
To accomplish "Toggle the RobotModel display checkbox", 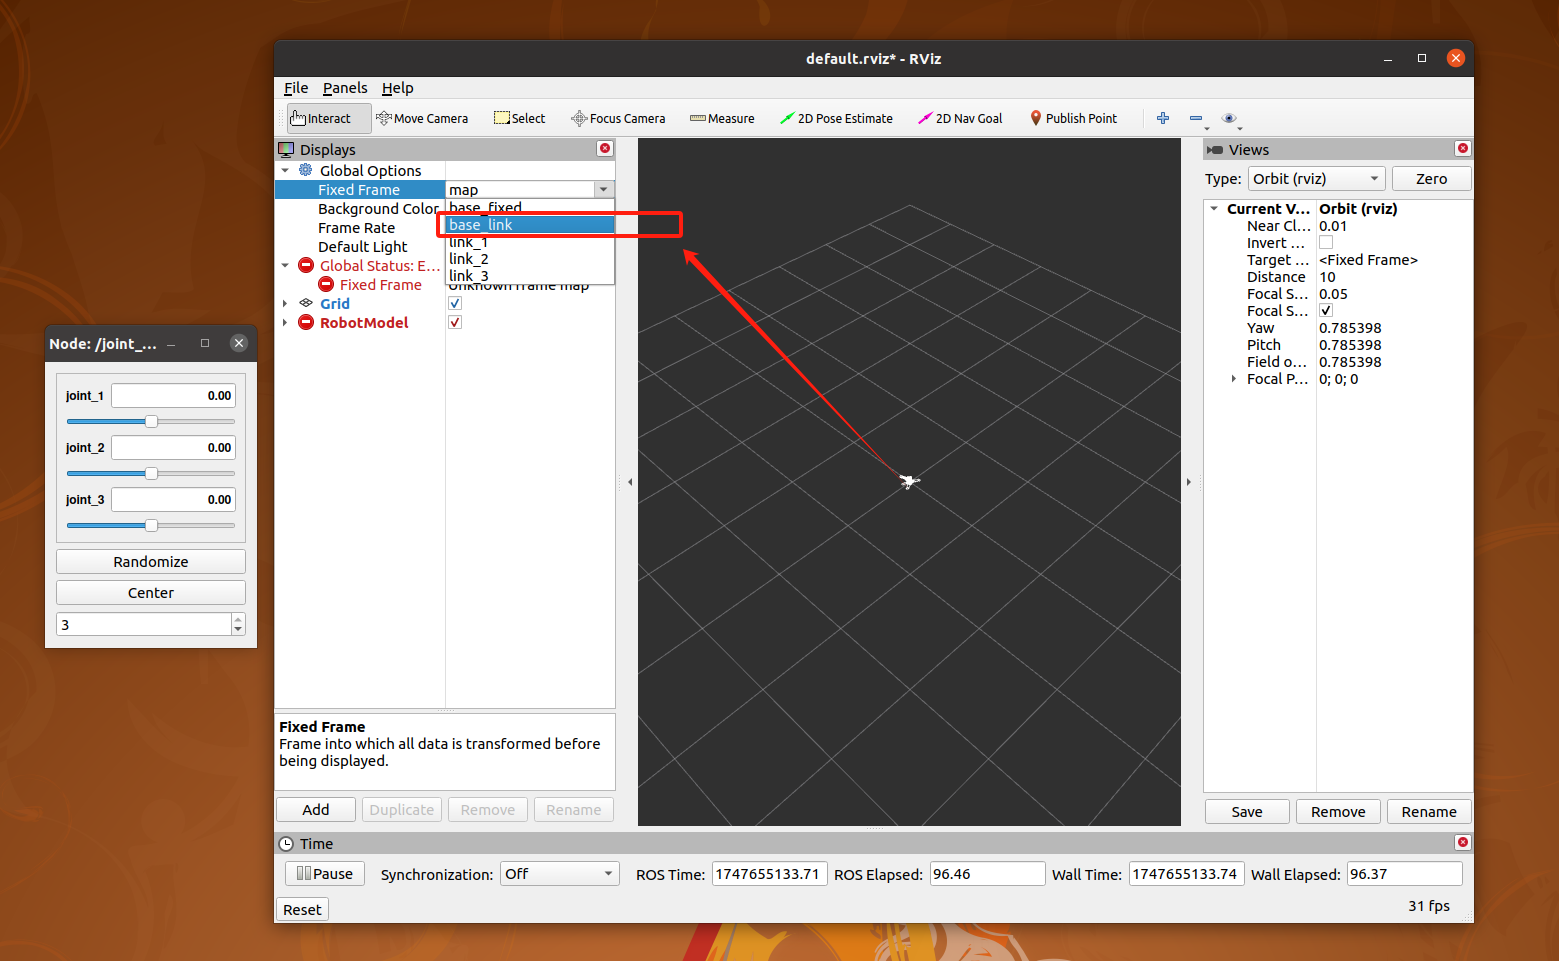I will (x=455, y=322).
